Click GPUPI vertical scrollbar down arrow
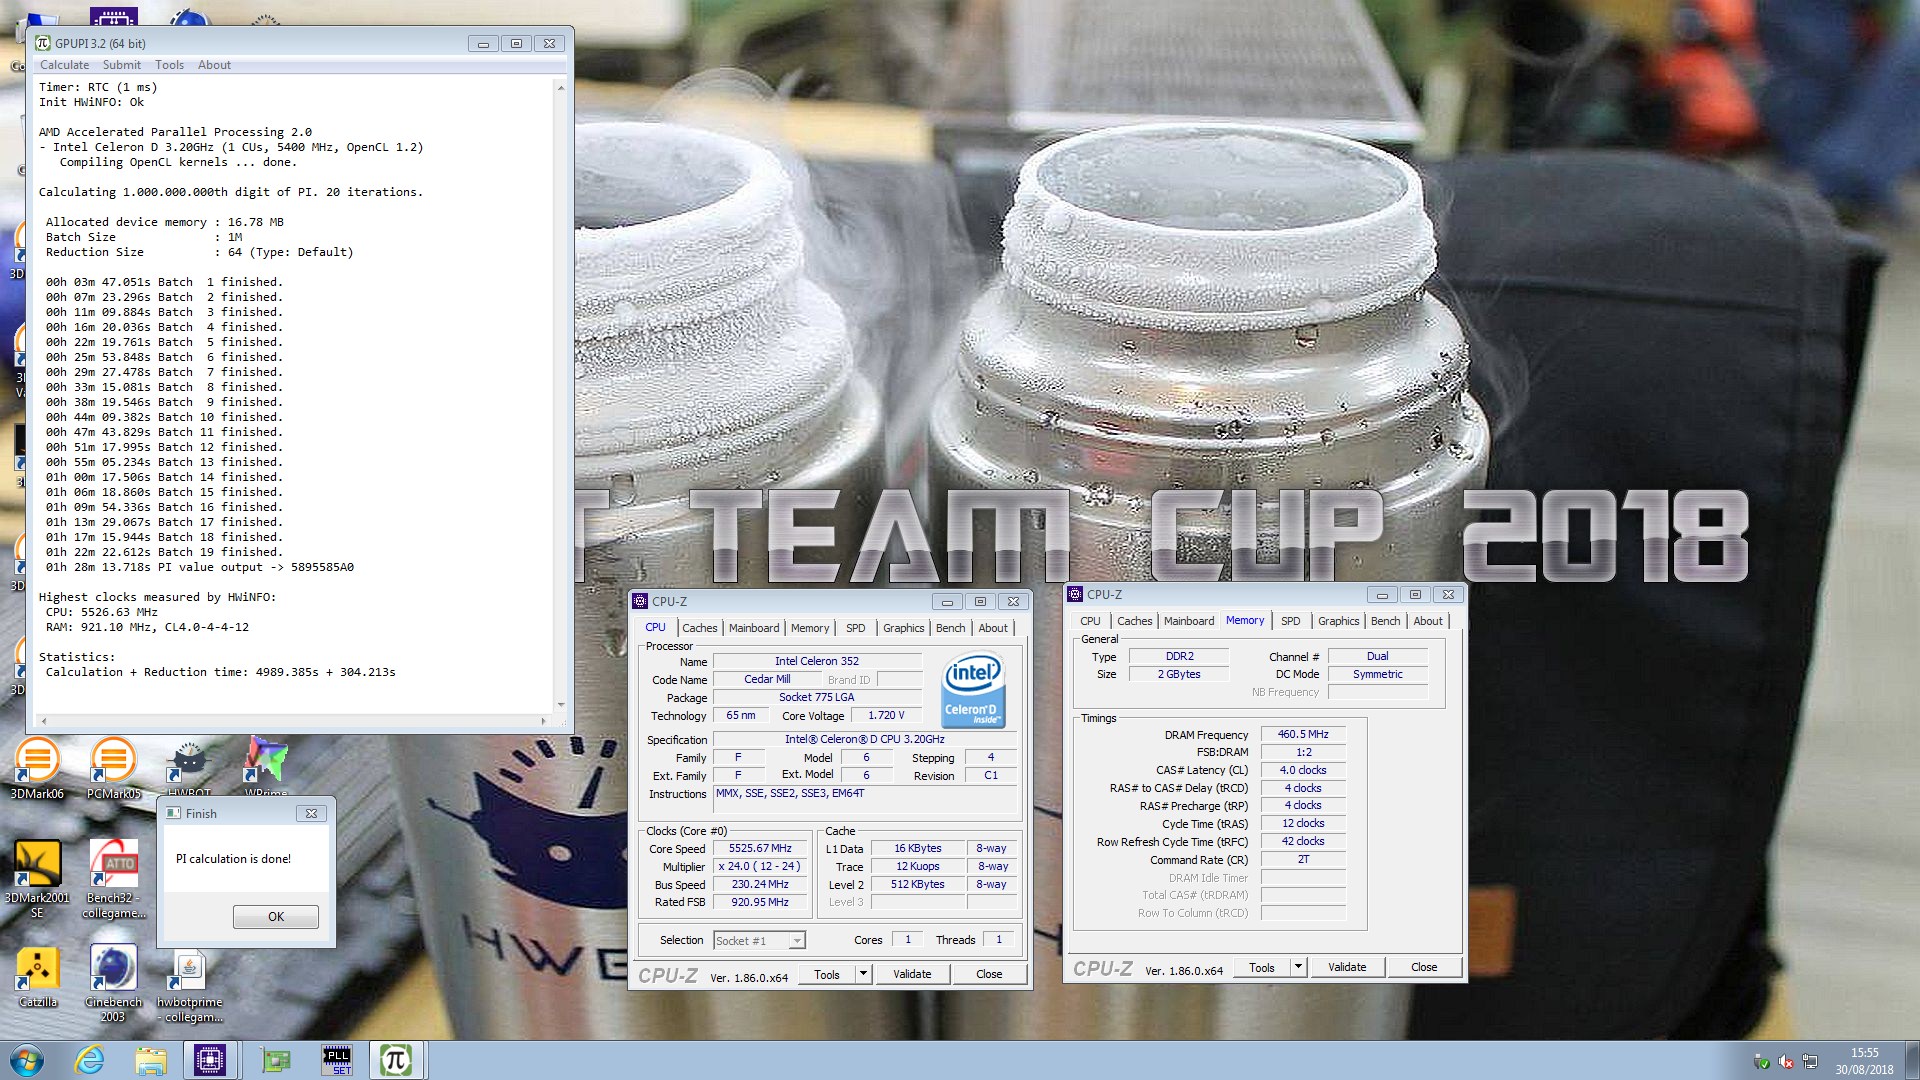 561,705
